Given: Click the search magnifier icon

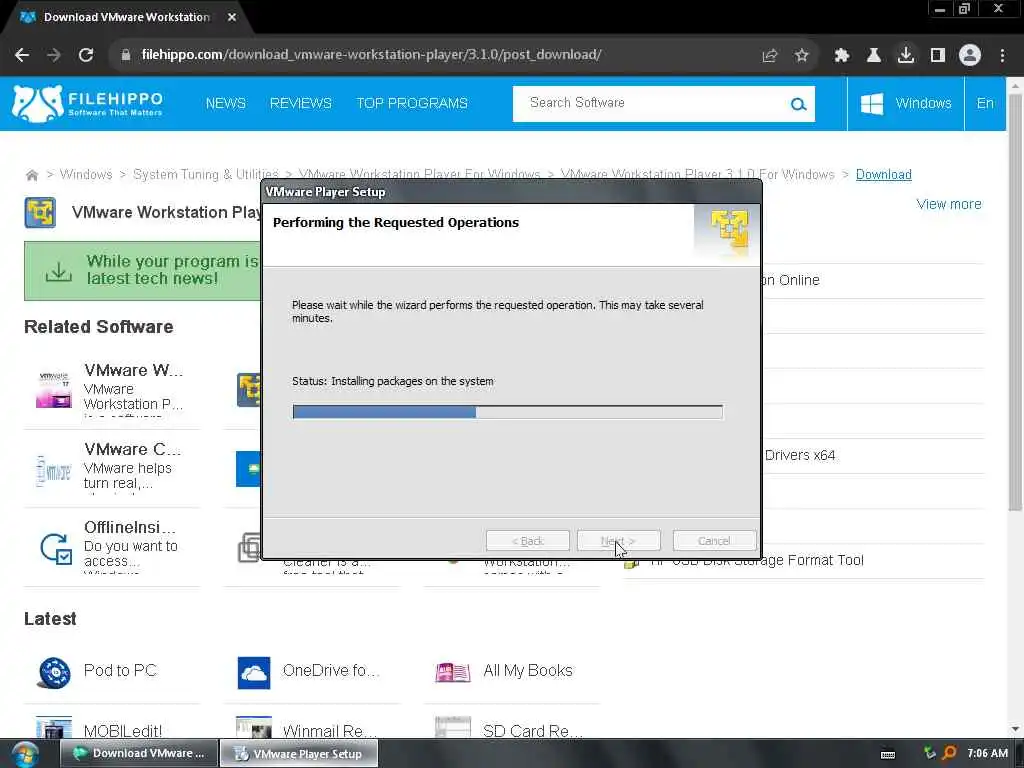Looking at the screenshot, I should pos(798,104).
